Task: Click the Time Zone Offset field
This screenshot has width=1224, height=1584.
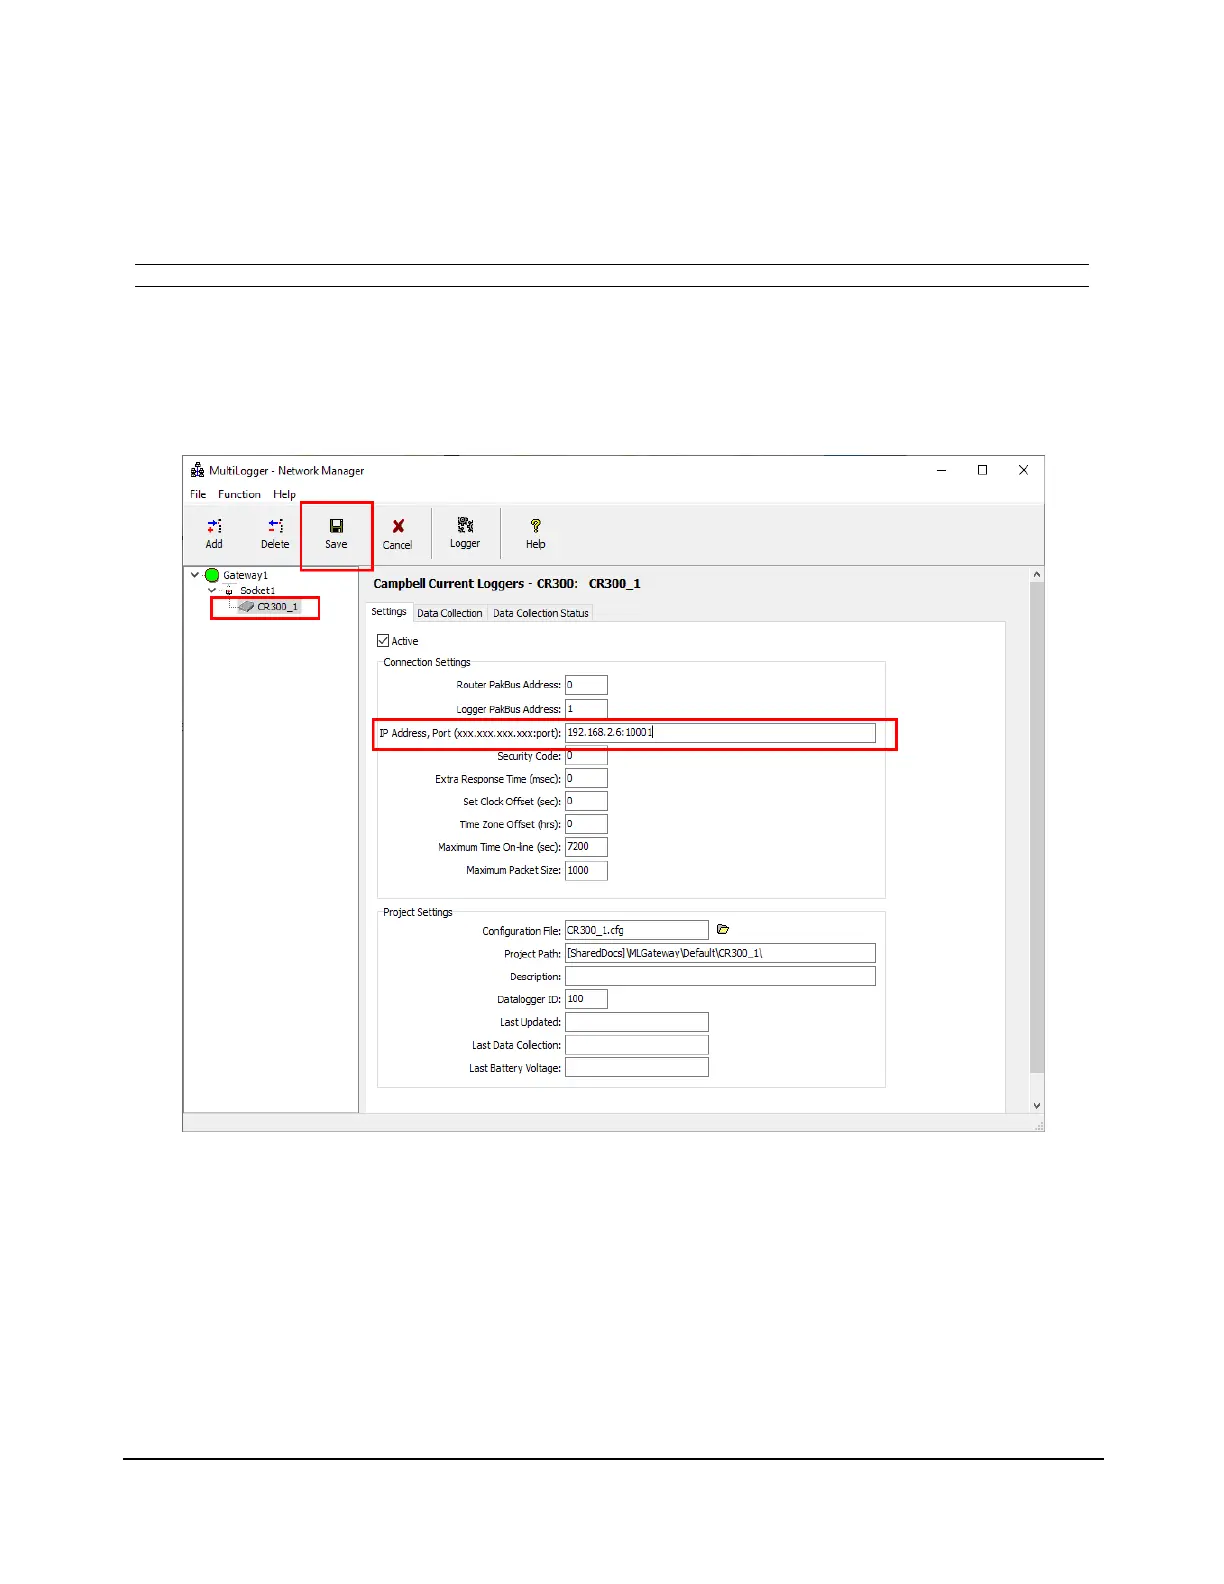Action: point(586,824)
